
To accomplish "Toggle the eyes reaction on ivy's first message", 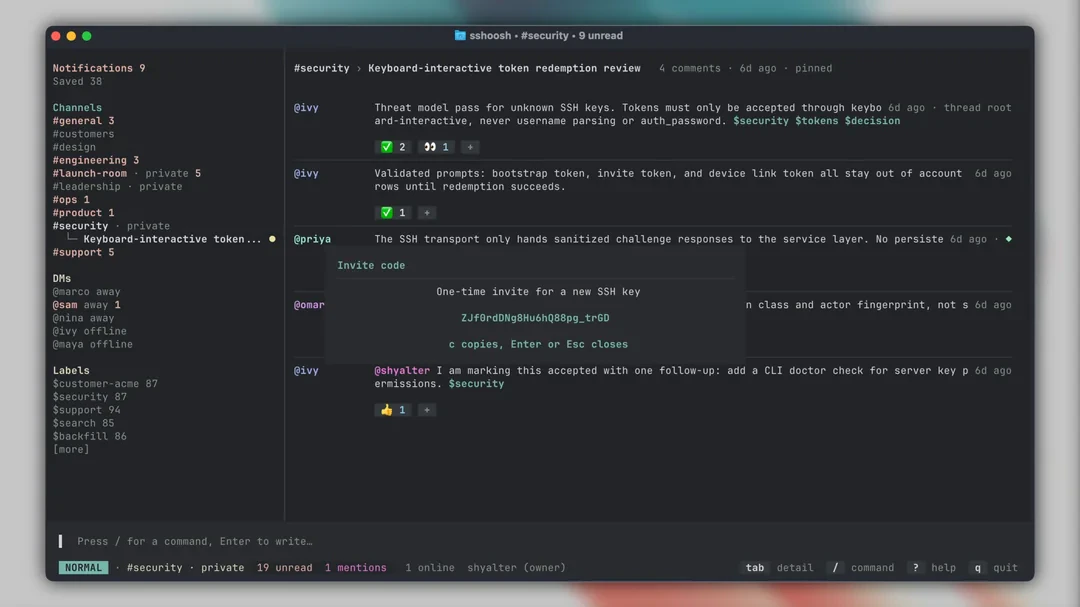I will coord(436,147).
